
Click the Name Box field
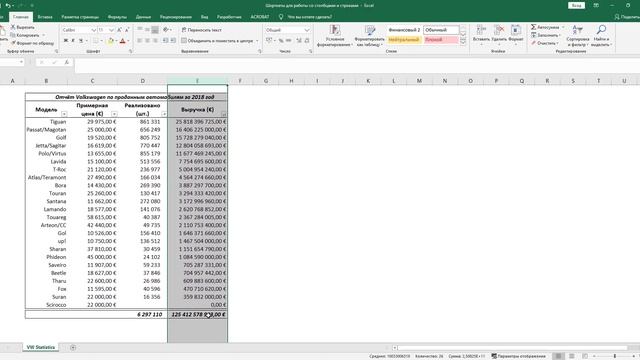pos(9,62)
